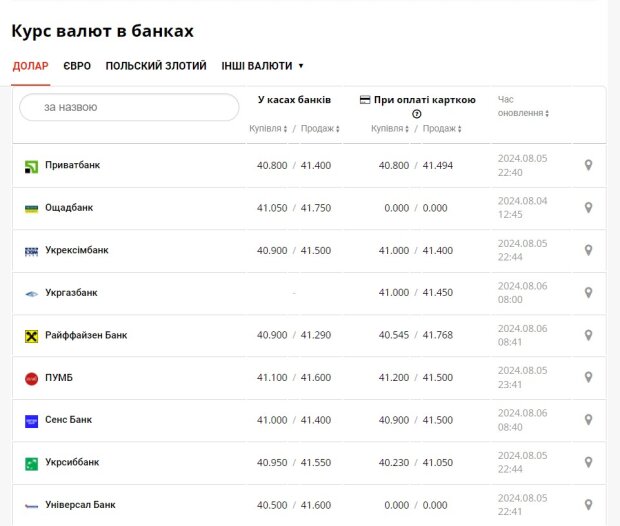620x526 pixels.
Task: Open map pin for Приватбанк row
Action: tap(588, 165)
